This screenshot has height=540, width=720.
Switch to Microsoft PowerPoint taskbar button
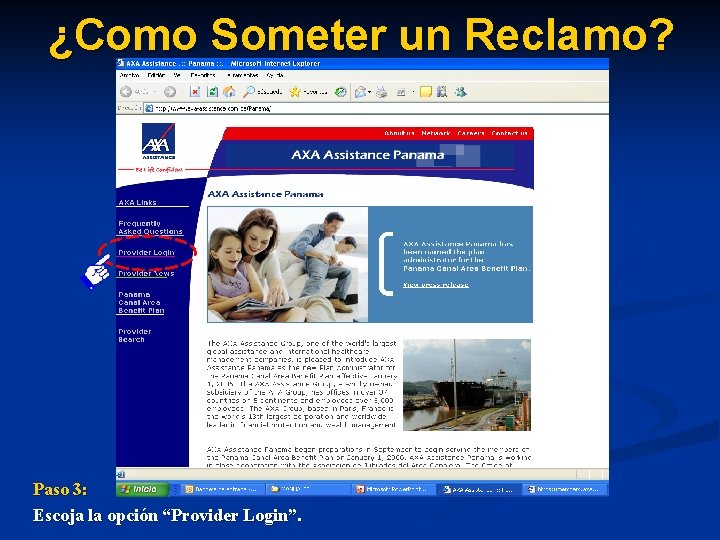[x=394, y=489]
